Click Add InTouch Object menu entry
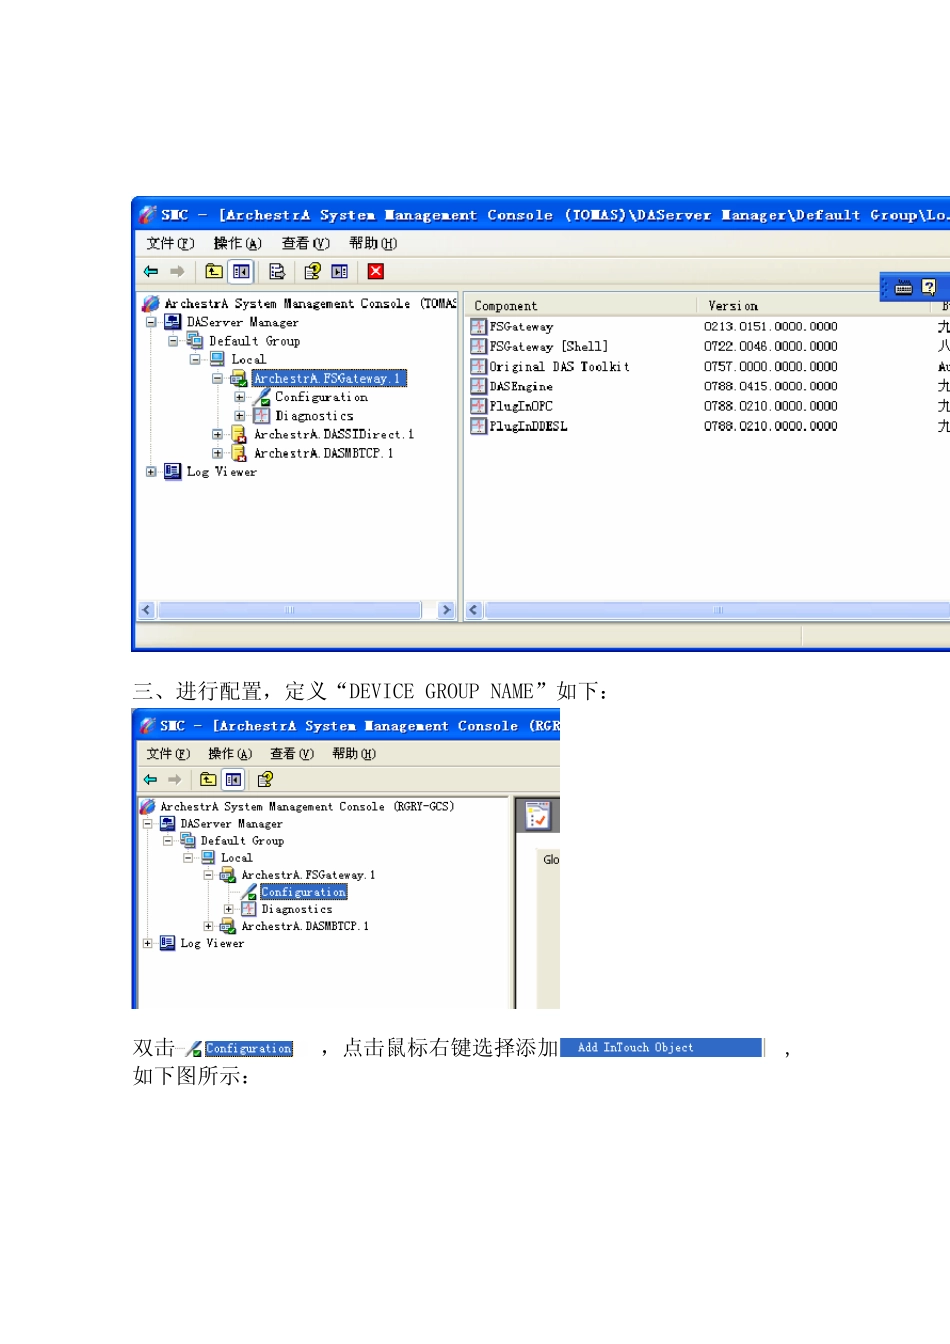The height and width of the screenshot is (1344, 950). pos(661,1047)
